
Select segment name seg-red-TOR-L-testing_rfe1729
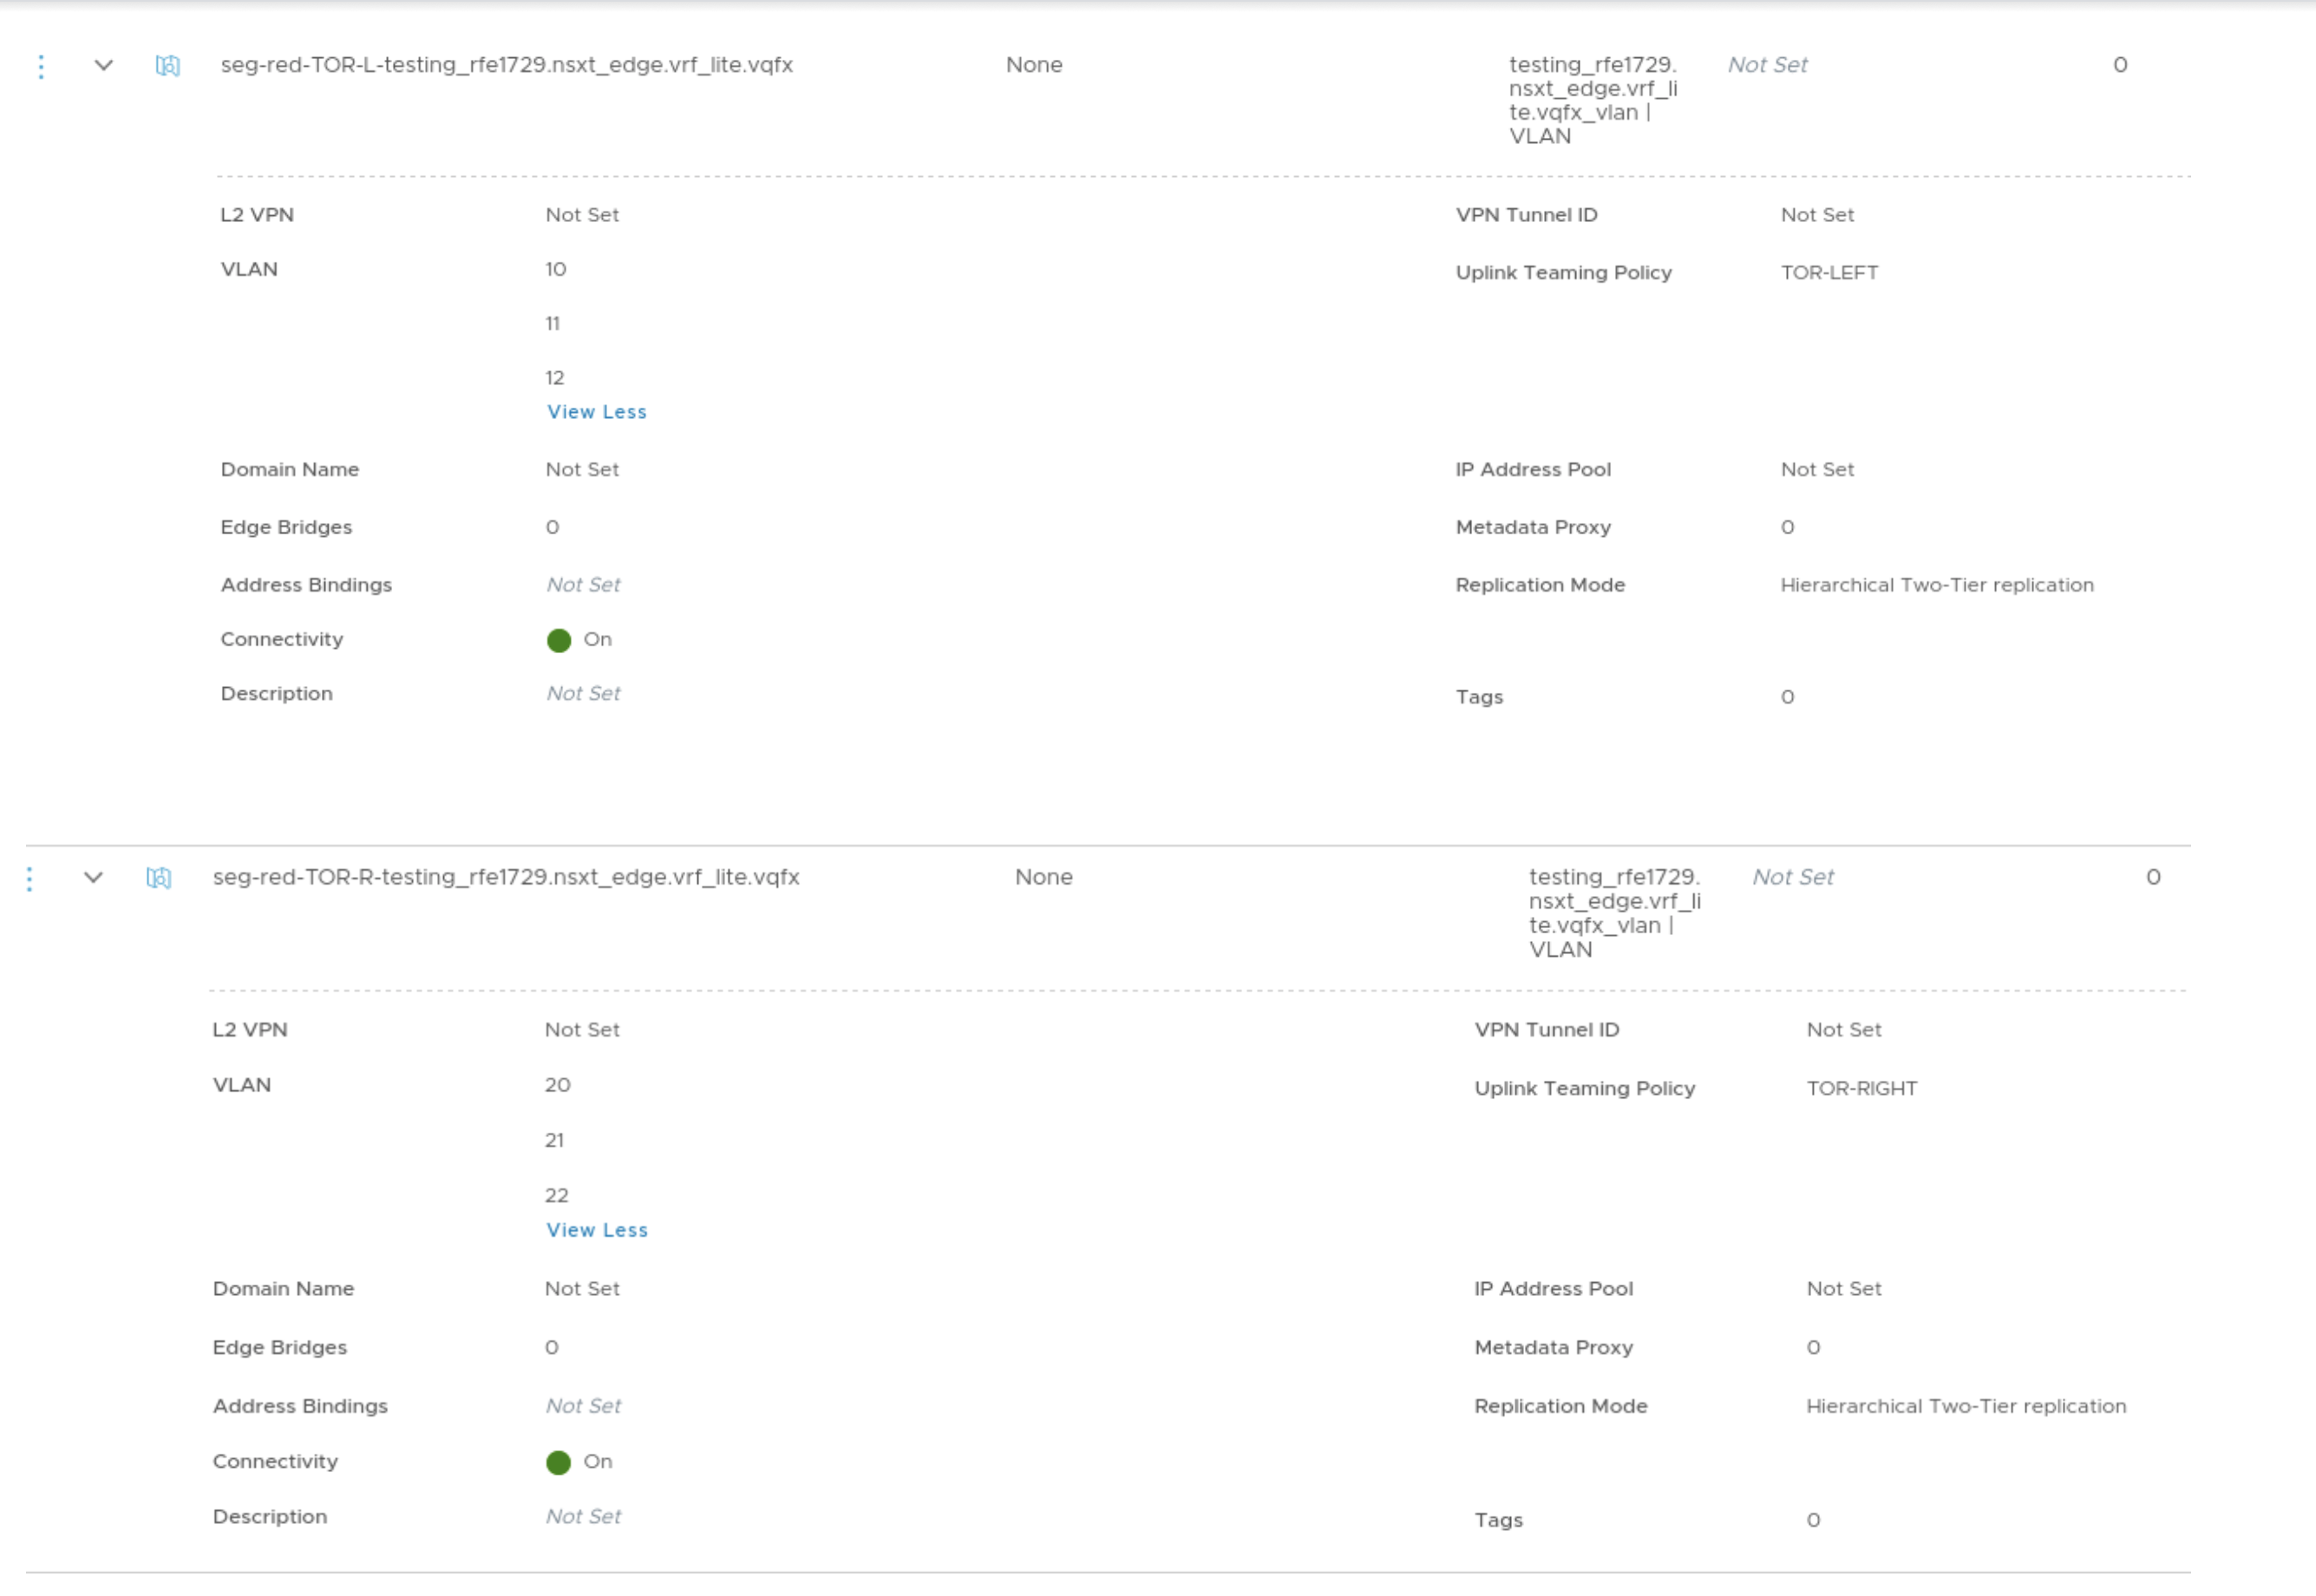click(506, 65)
